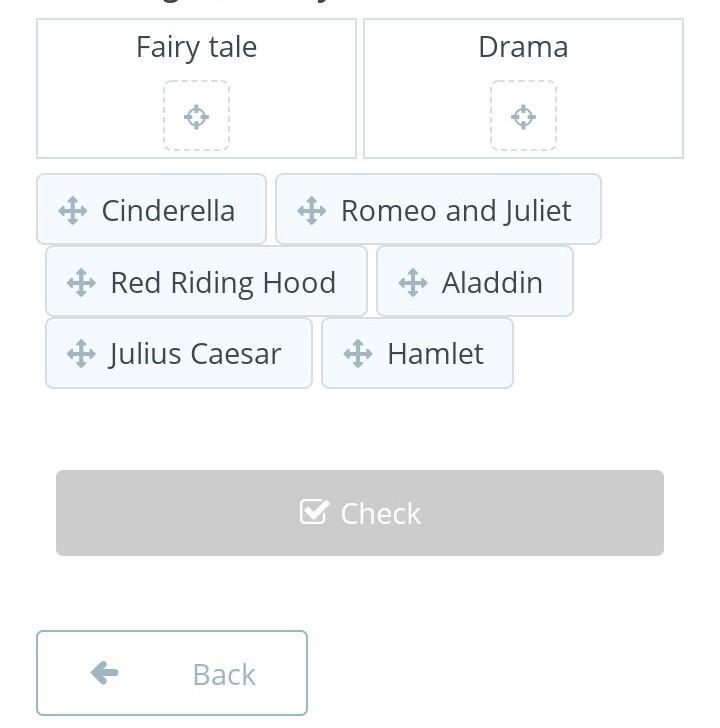Select the Hamlet draggable item
This screenshot has width=720, height=728.
tap(417, 353)
